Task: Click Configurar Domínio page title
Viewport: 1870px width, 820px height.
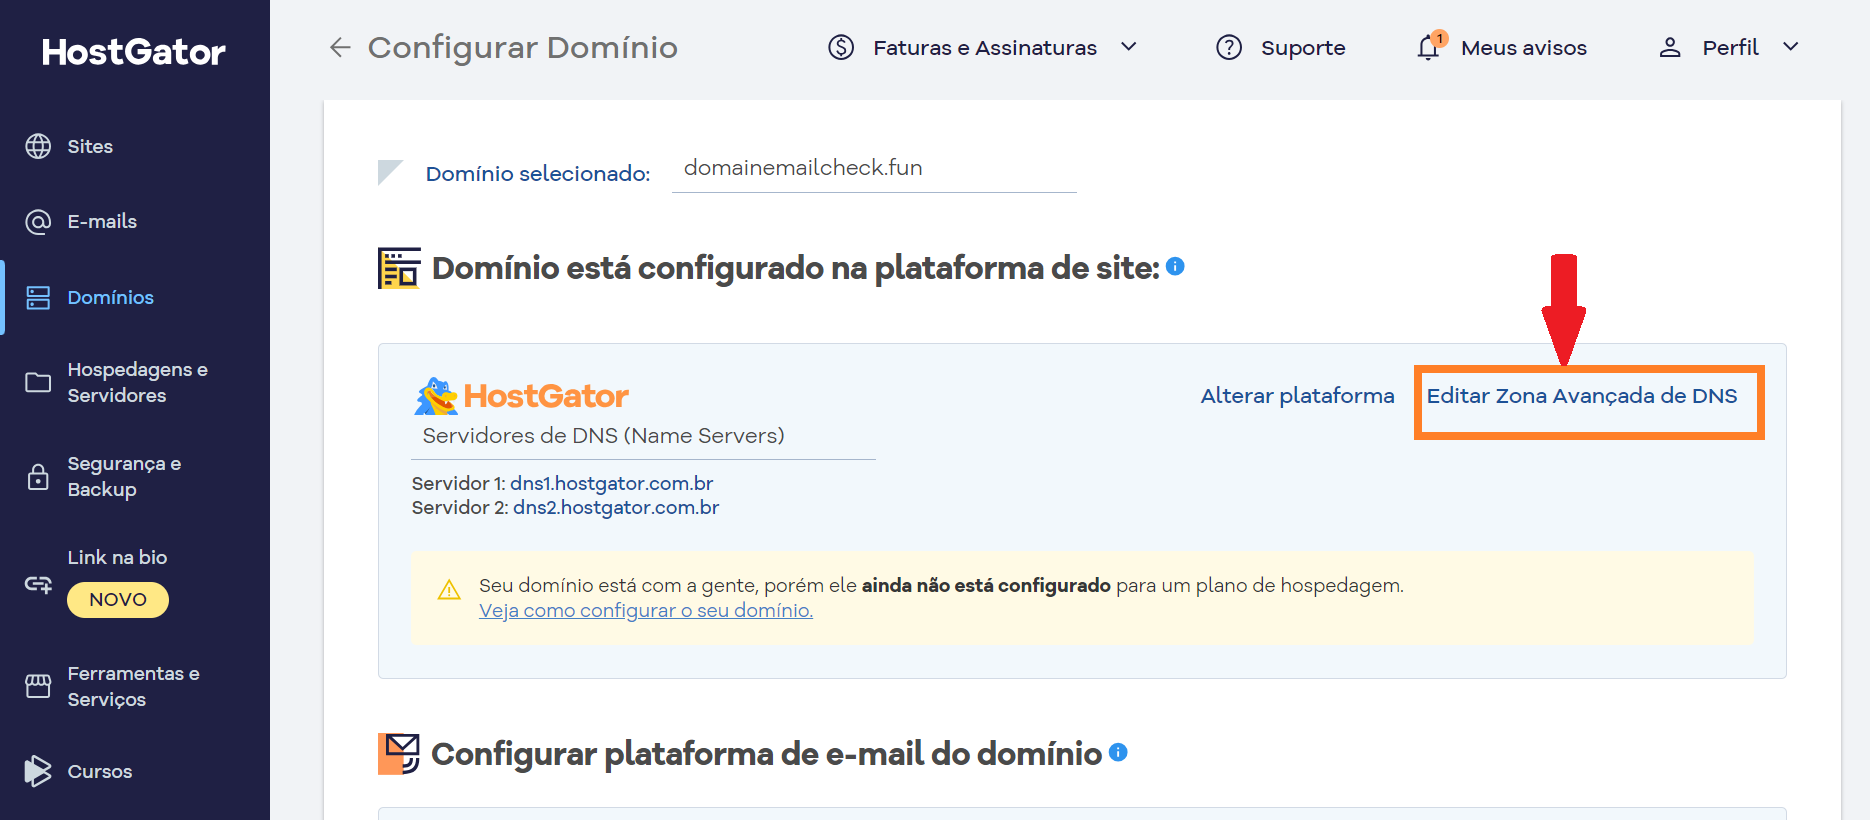Action: [523, 47]
